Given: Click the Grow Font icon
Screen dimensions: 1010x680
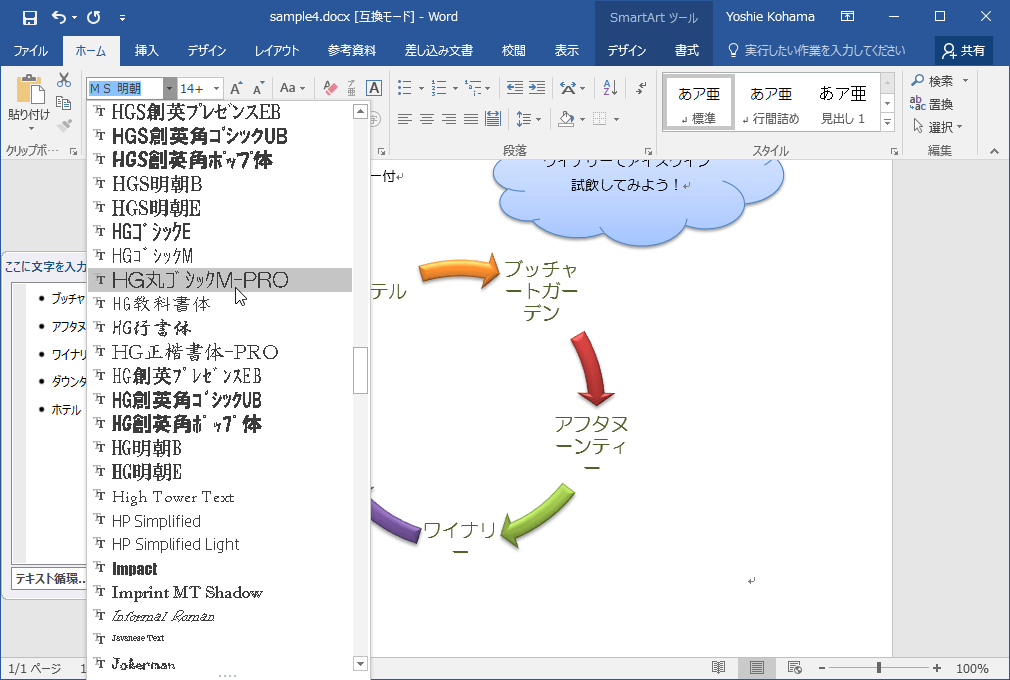Looking at the screenshot, I should click(x=236, y=88).
